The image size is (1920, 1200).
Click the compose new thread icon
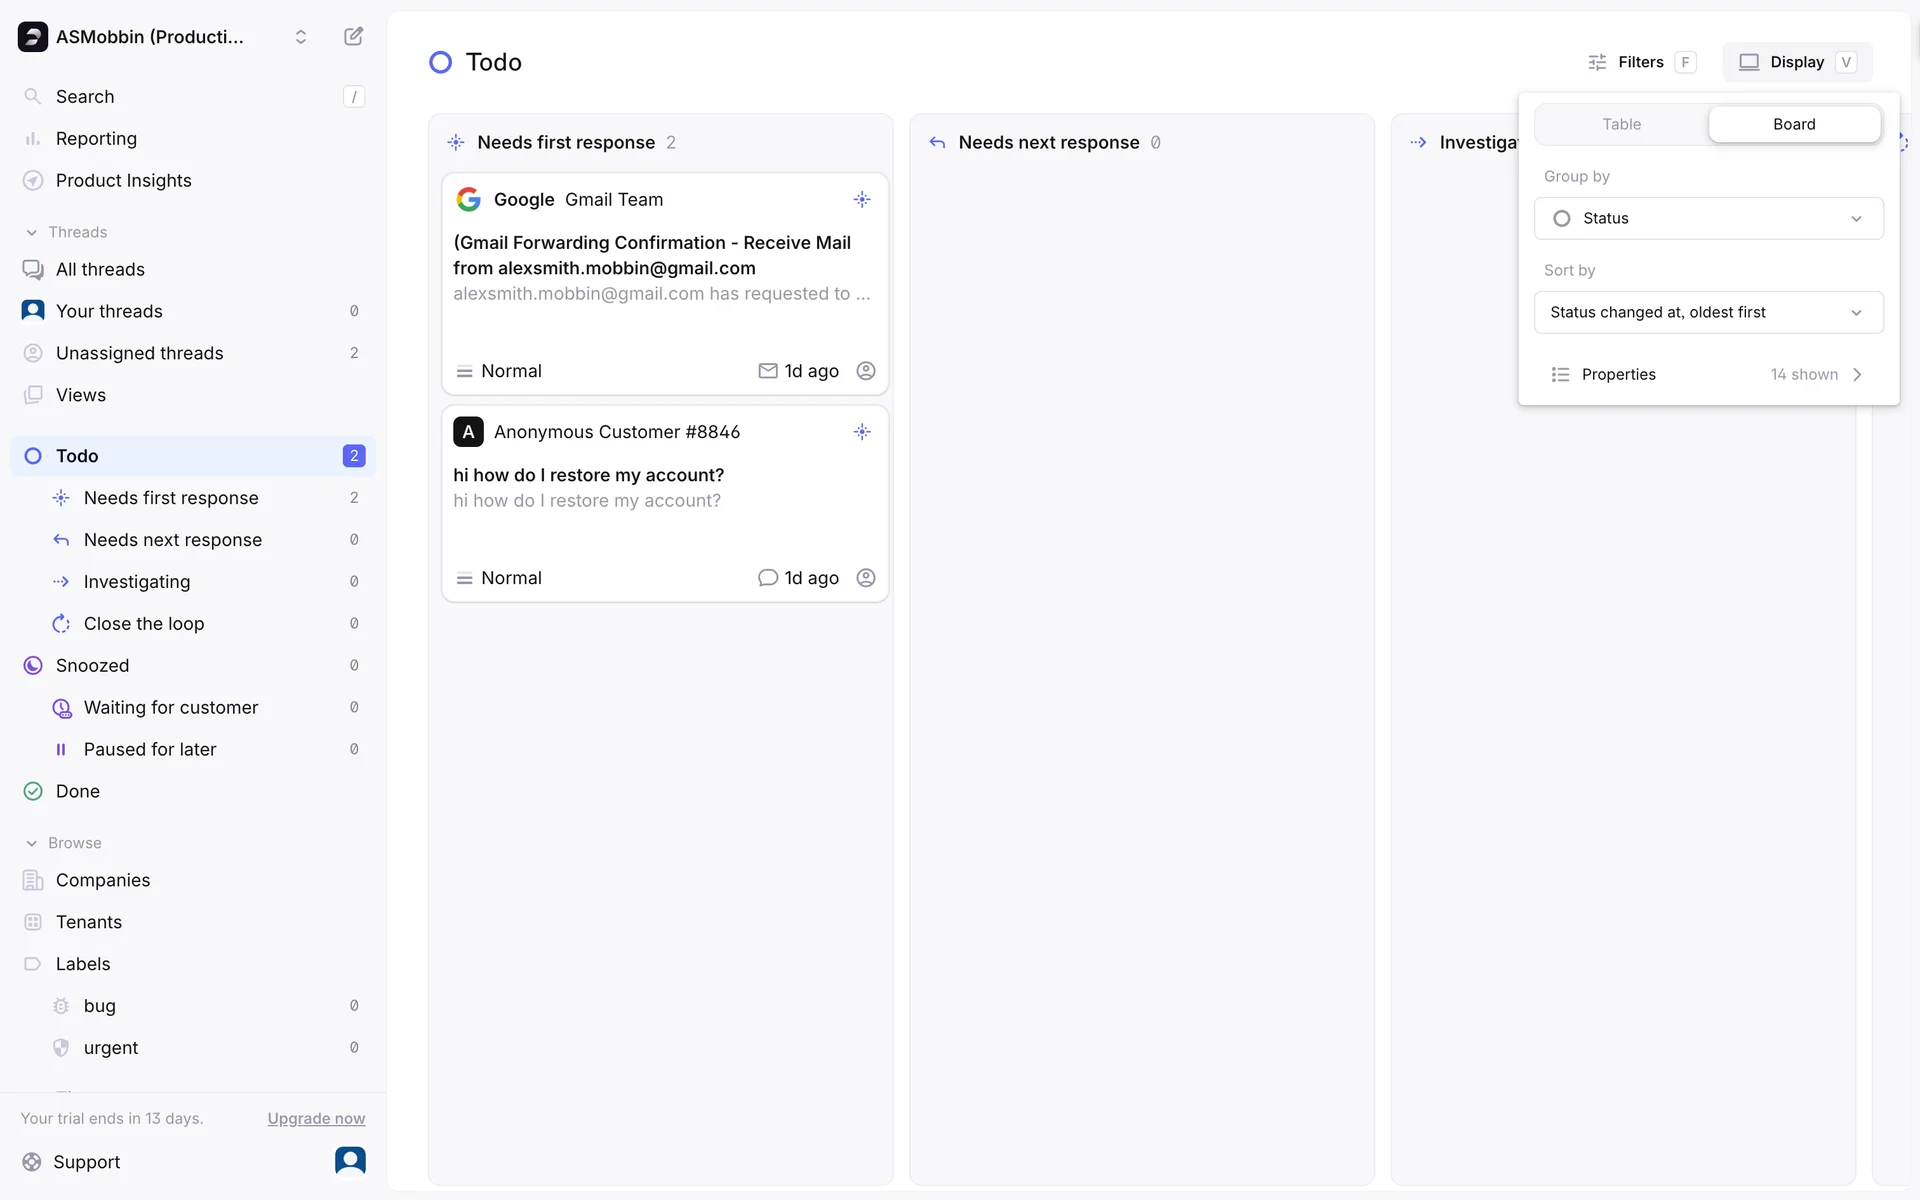[353, 37]
